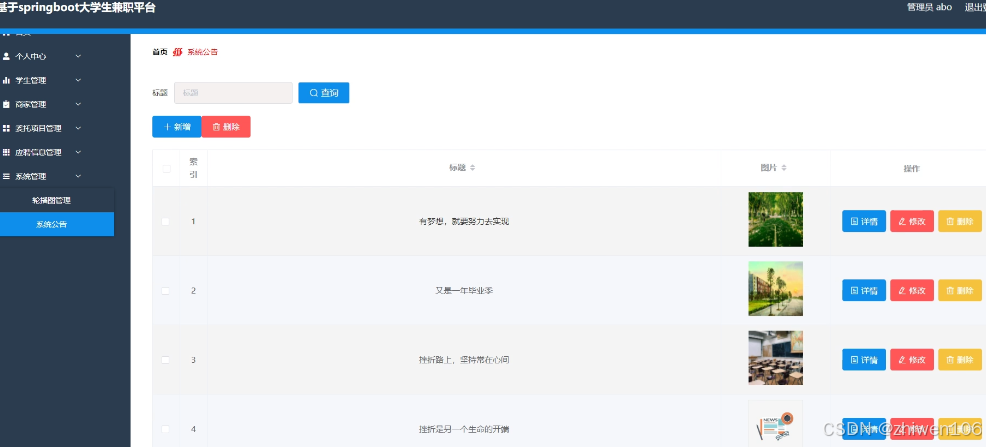Click the bar chart icon beside 学生管理

[6, 80]
